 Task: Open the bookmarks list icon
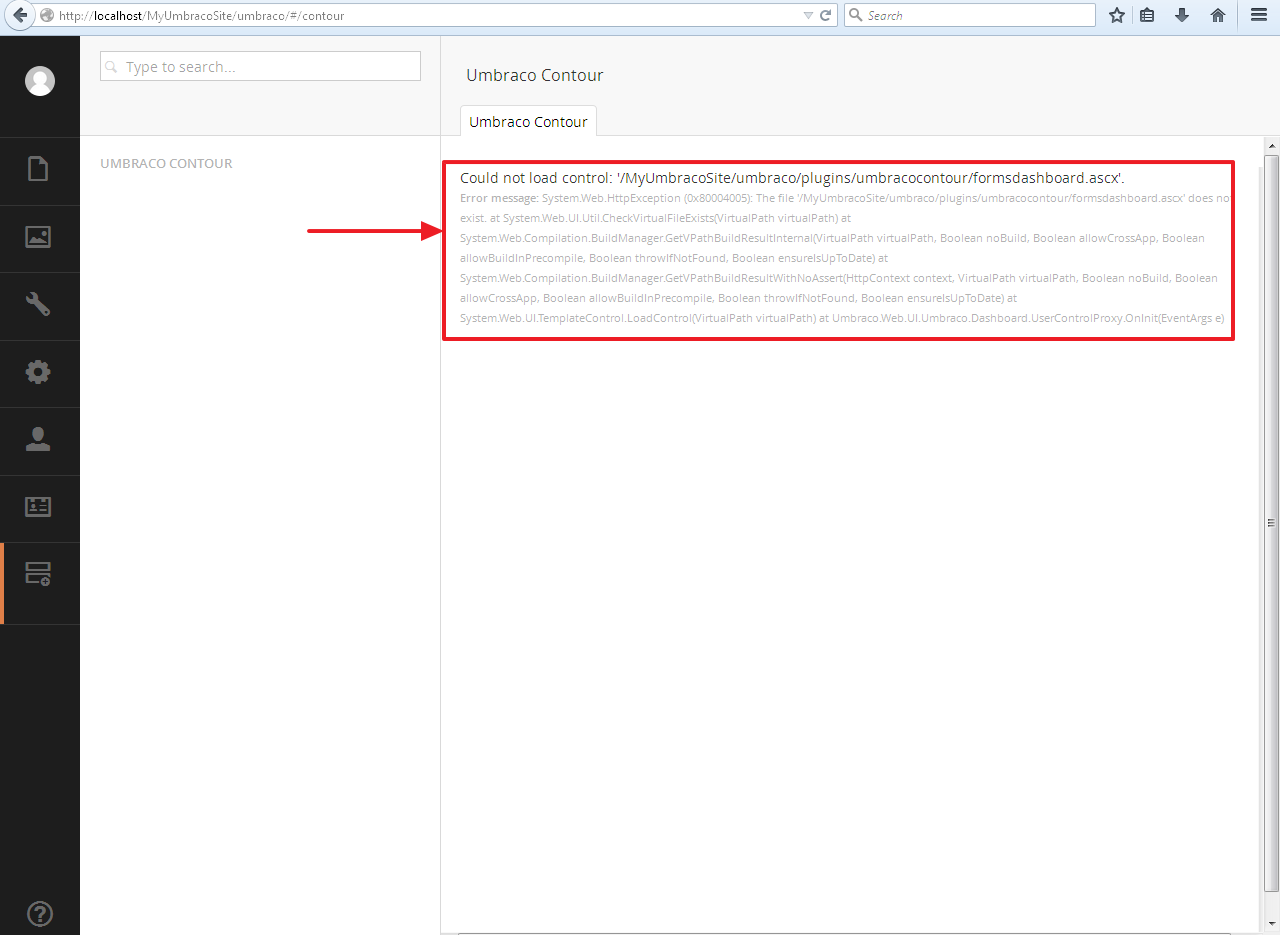[1148, 15]
